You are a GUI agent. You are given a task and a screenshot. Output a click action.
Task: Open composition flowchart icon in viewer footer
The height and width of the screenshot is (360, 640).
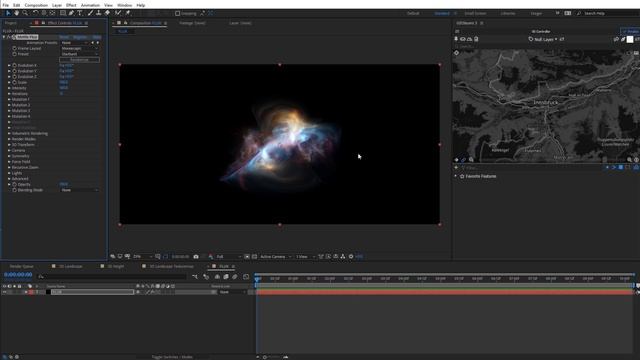point(343,256)
